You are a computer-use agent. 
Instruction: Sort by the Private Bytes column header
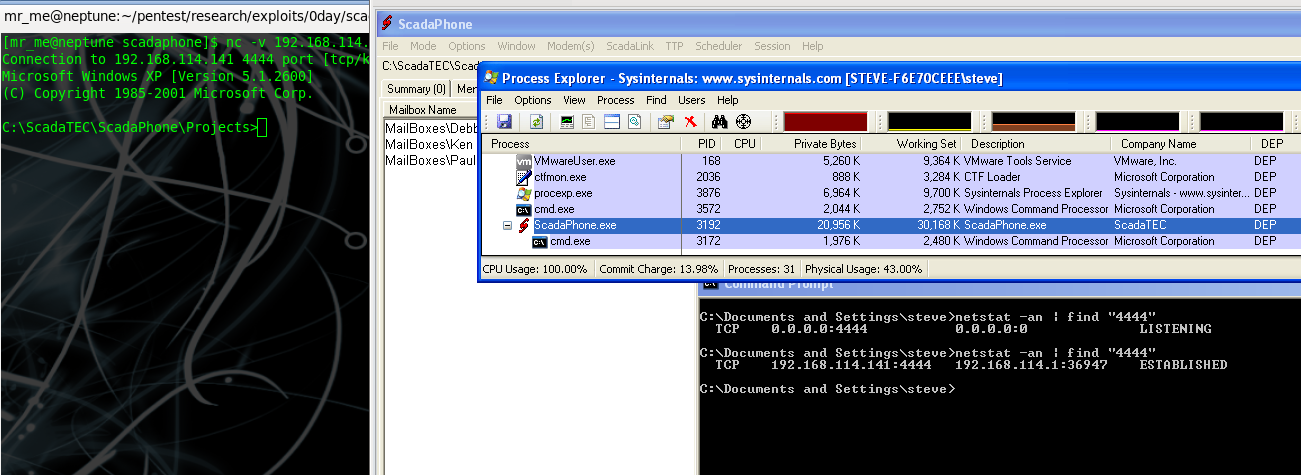click(811, 144)
